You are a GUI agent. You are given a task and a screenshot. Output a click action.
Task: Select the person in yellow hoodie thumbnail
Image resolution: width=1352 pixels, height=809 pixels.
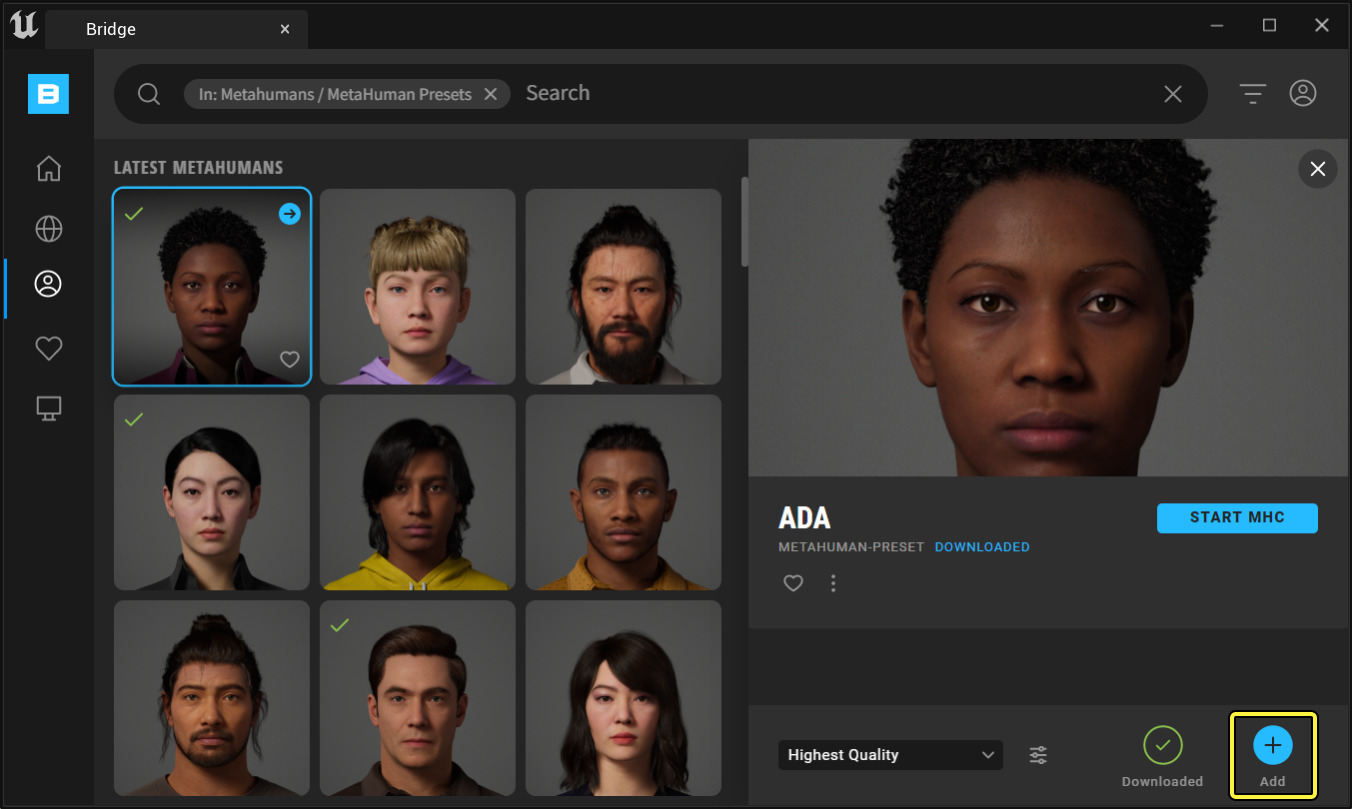point(418,492)
